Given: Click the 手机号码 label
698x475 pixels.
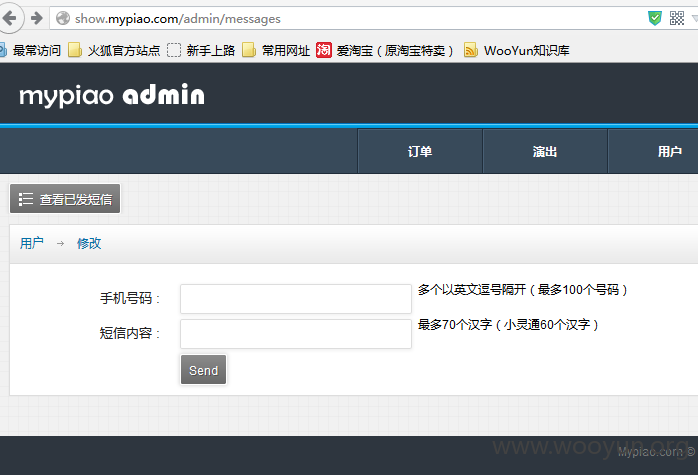Looking at the screenshot, I should point(130,298).
